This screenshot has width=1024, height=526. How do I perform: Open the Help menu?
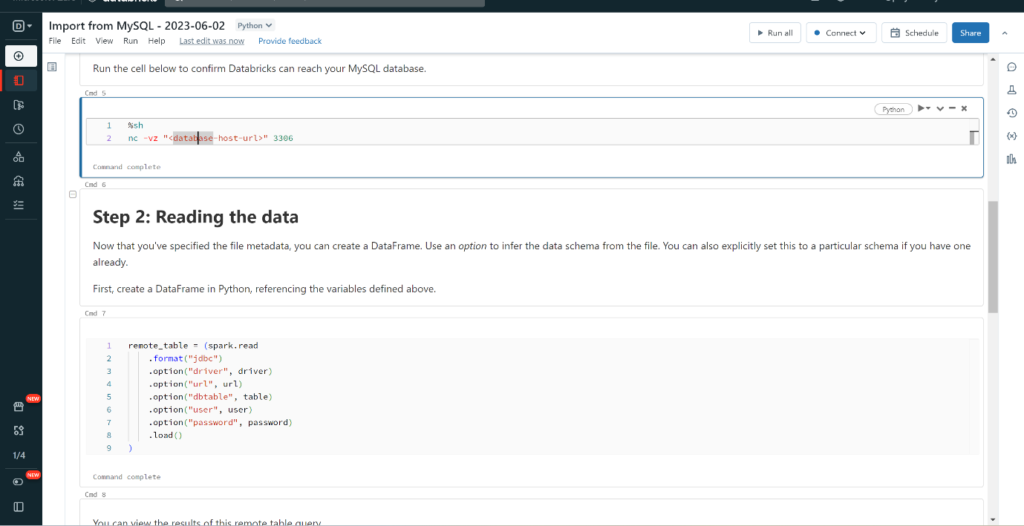click(157, 41)
